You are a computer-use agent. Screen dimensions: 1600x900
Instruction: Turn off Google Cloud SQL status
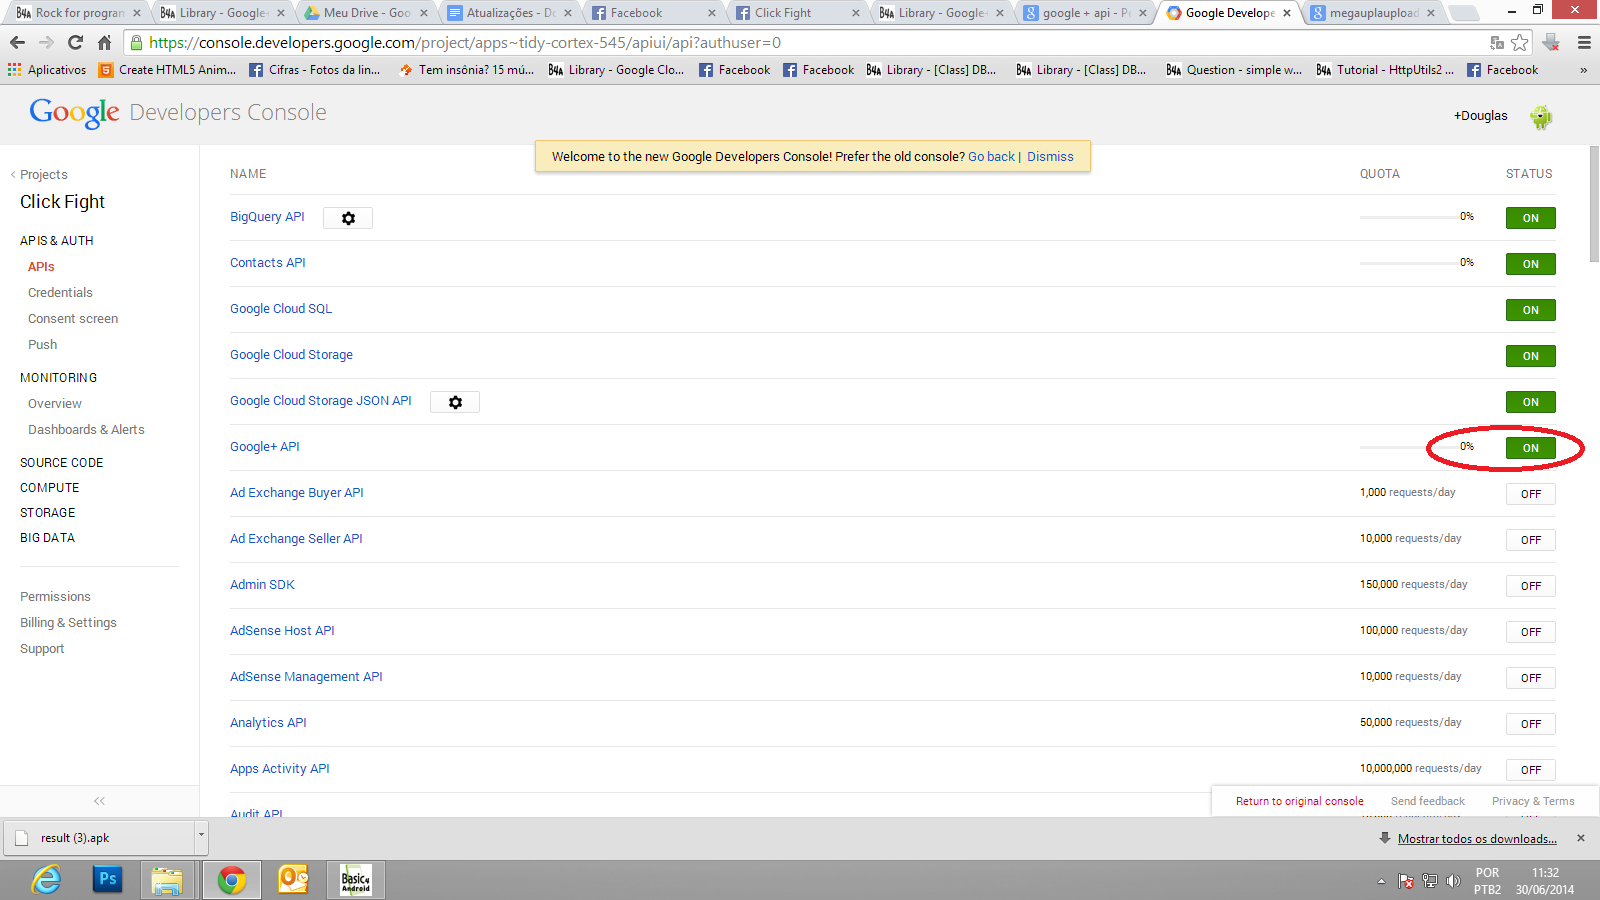1530,310
